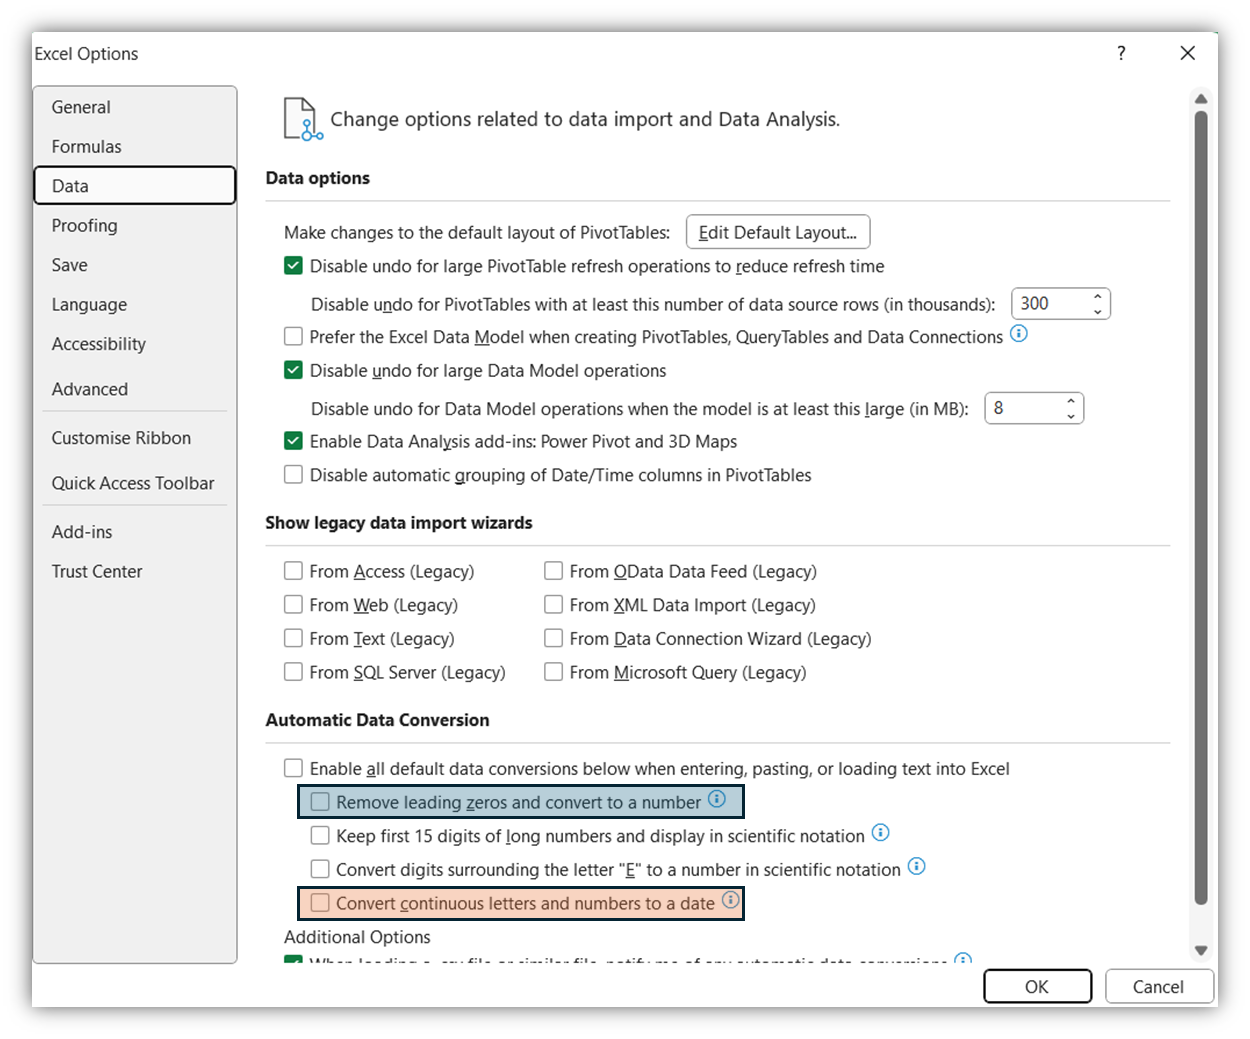Viewport: 1250px width, 1039px height.
Task: Click info icon for converting letters to a date
Action: click(x=732, y=901)
